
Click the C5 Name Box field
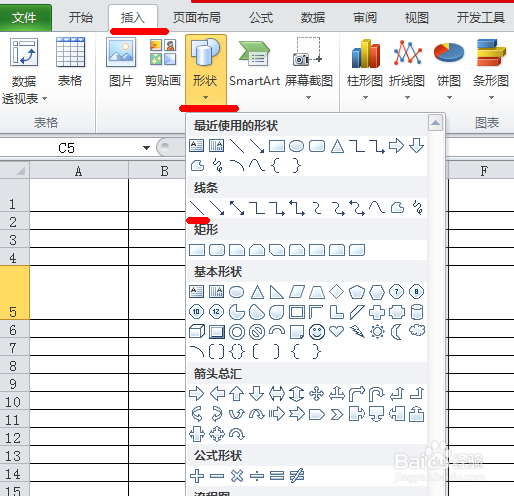click(x=67, y=148)
